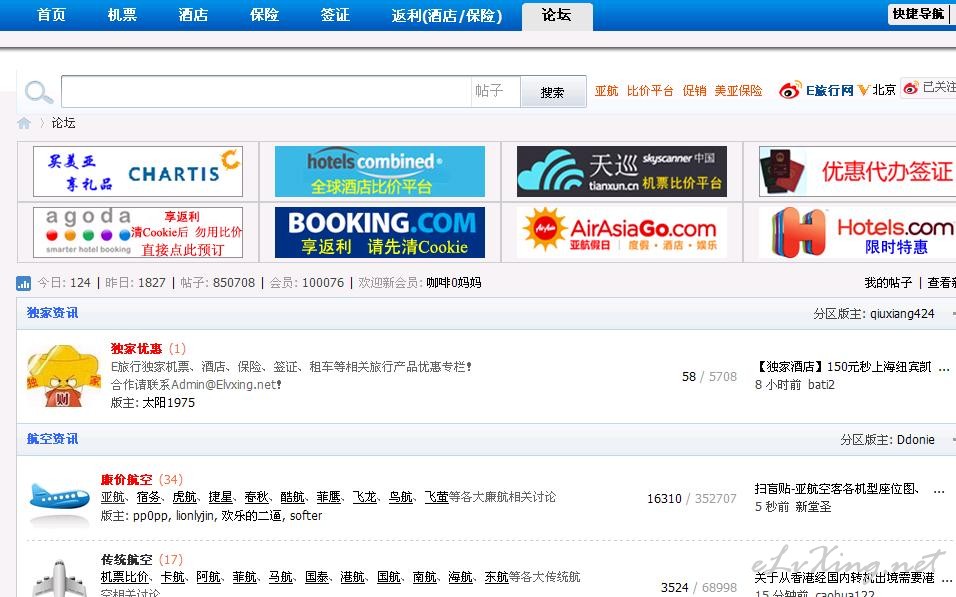Open 我的帖子 link
Image resolution: width=956 pixels, height=597 pixels.
(x=888, y=283)
